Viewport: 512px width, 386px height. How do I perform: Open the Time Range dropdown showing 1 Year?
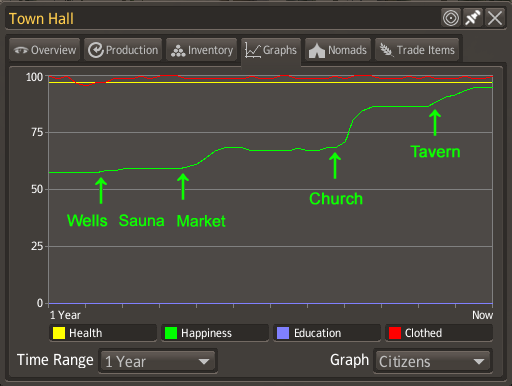tap(158, 361)
